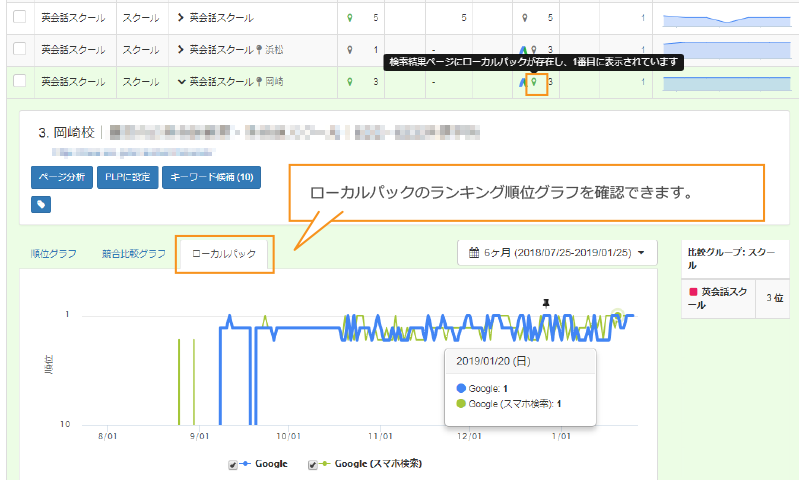Click the green highlighted data point on the chart
800x480 pixels.
coord(618,315)
